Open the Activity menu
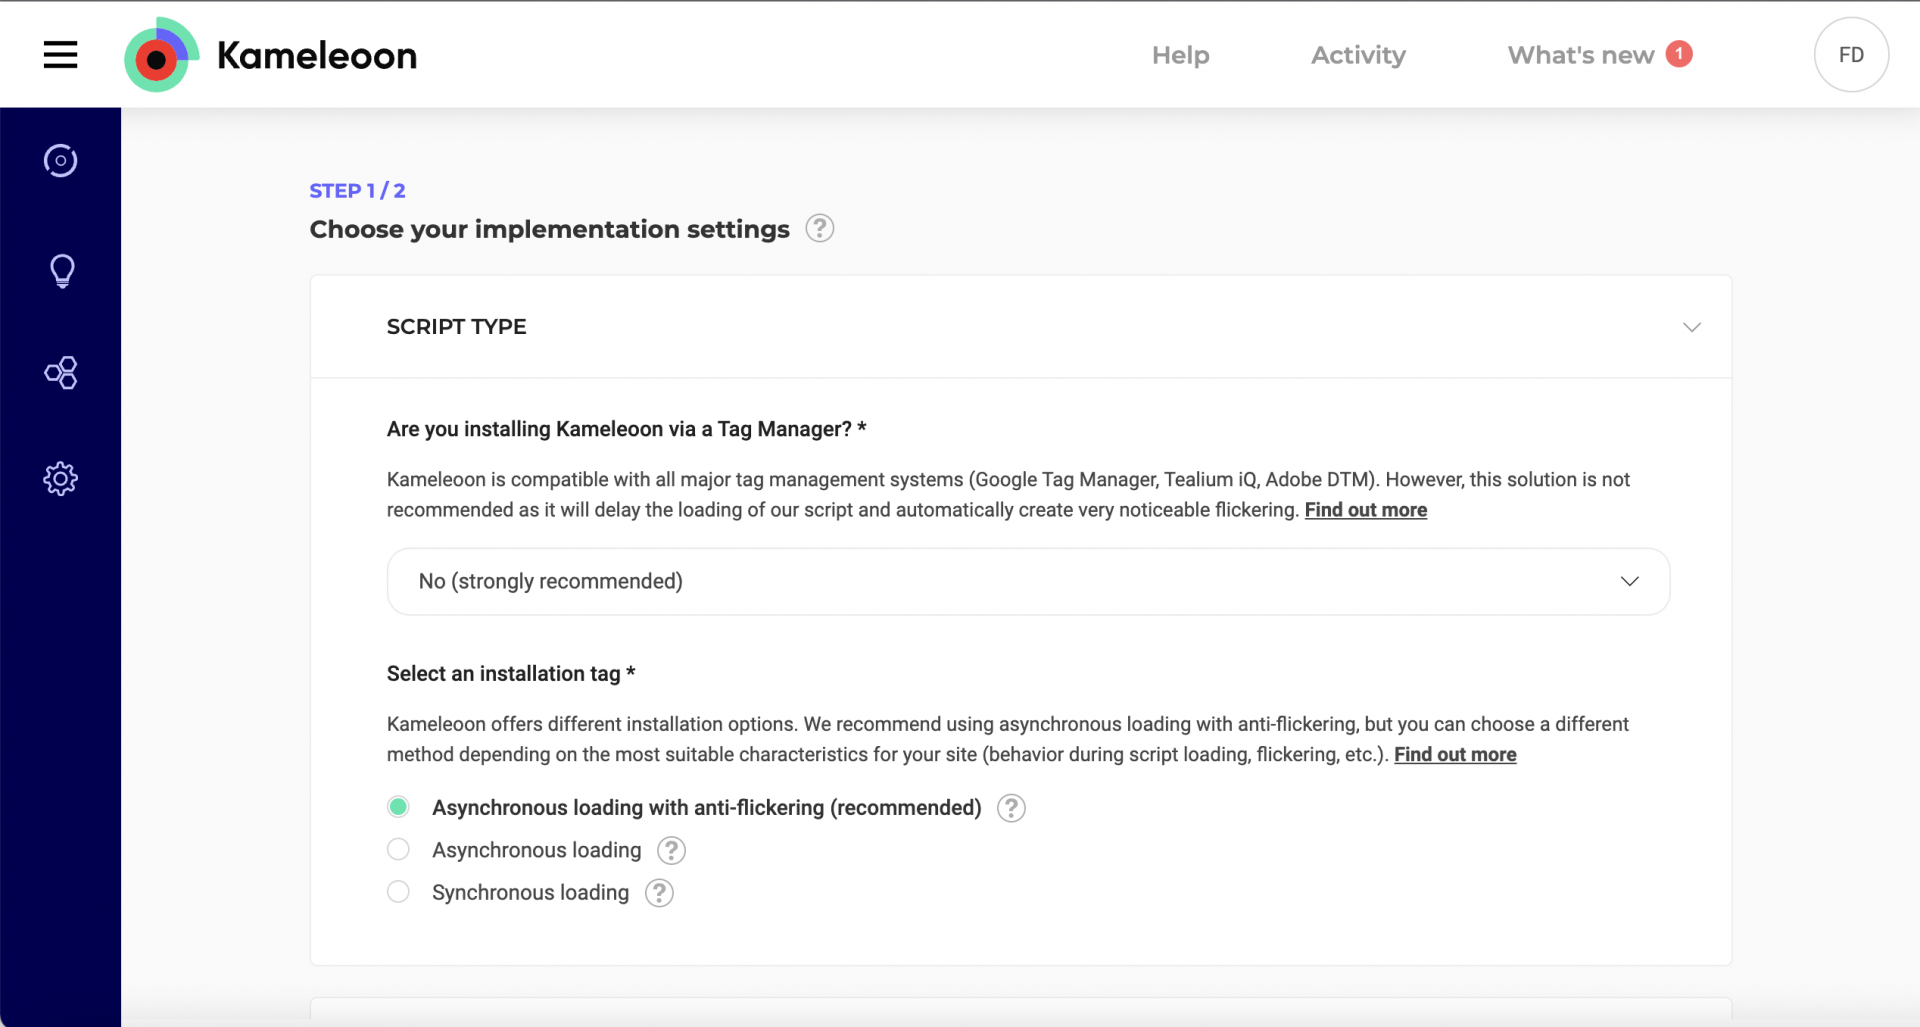 (x=1358, y=55)
